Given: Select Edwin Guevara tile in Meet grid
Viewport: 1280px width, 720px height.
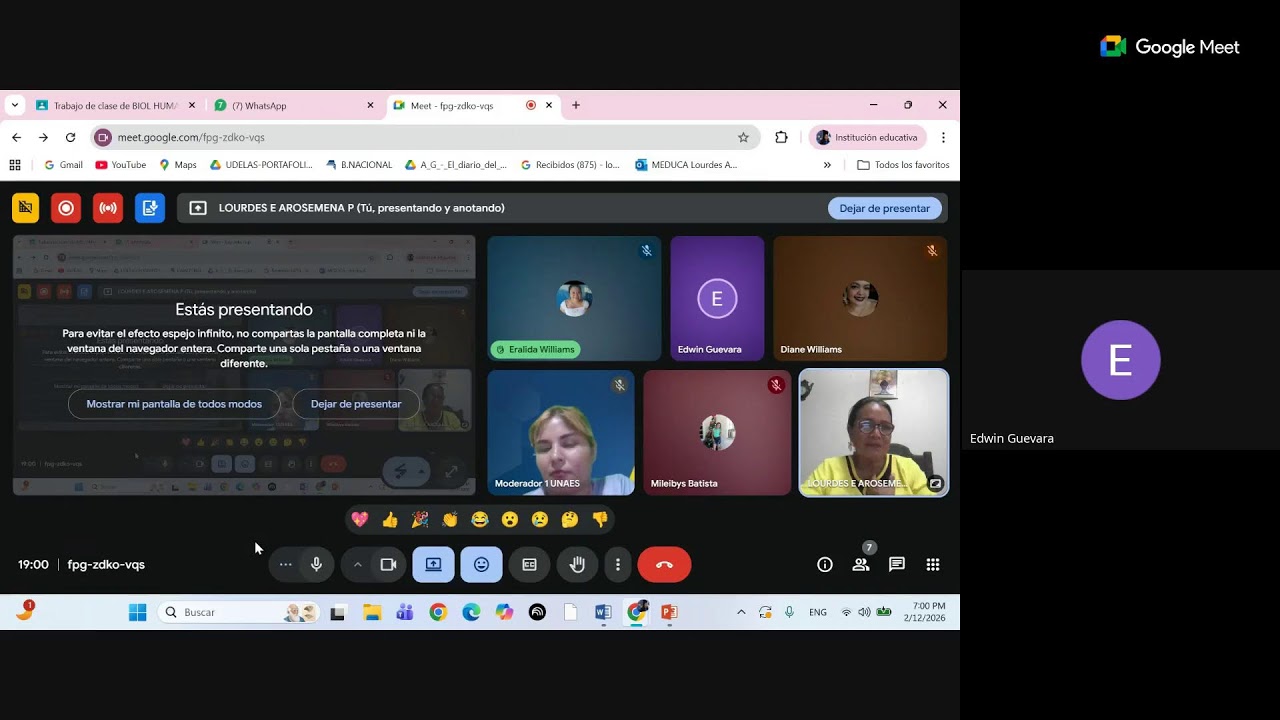Looking at the screenshot, I should (717, 298).
